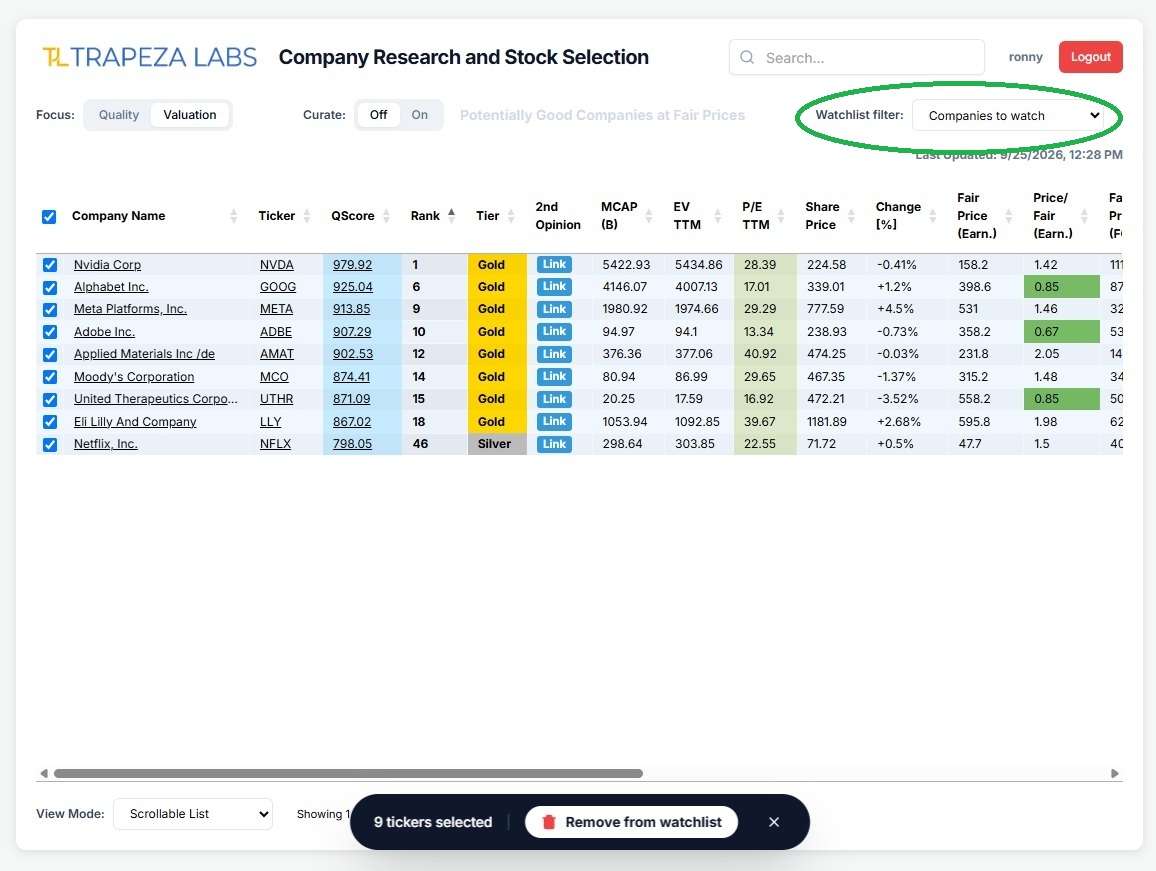Uncheck the Alphabet Inc. row checkbox

point(49,287)
